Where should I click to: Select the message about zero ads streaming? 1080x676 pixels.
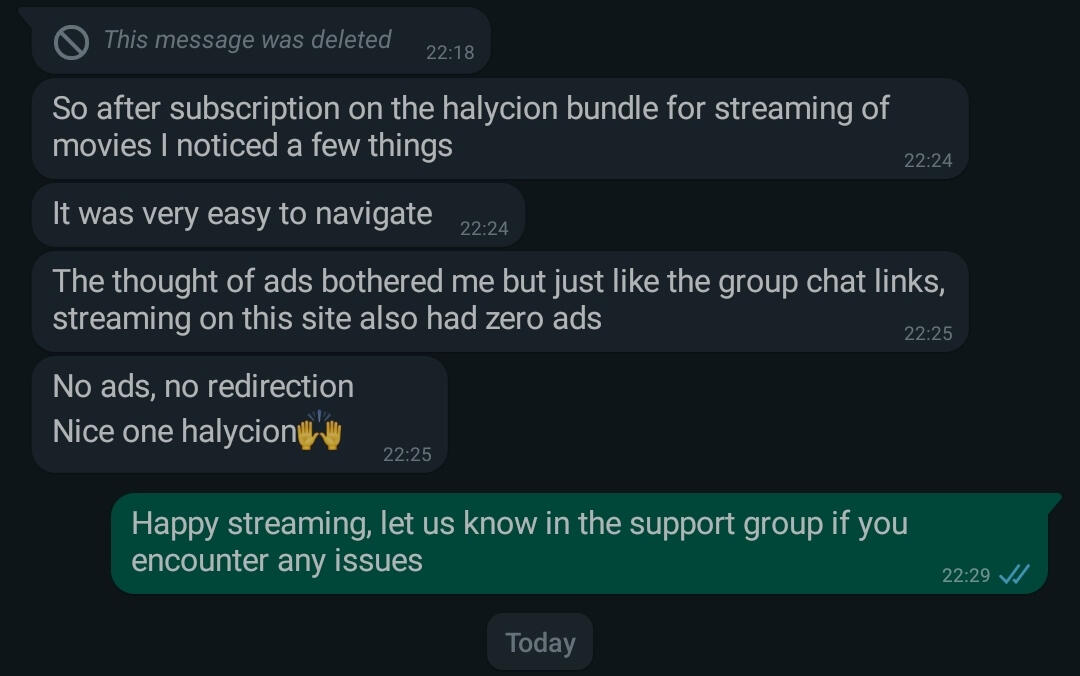pos(500,302)
